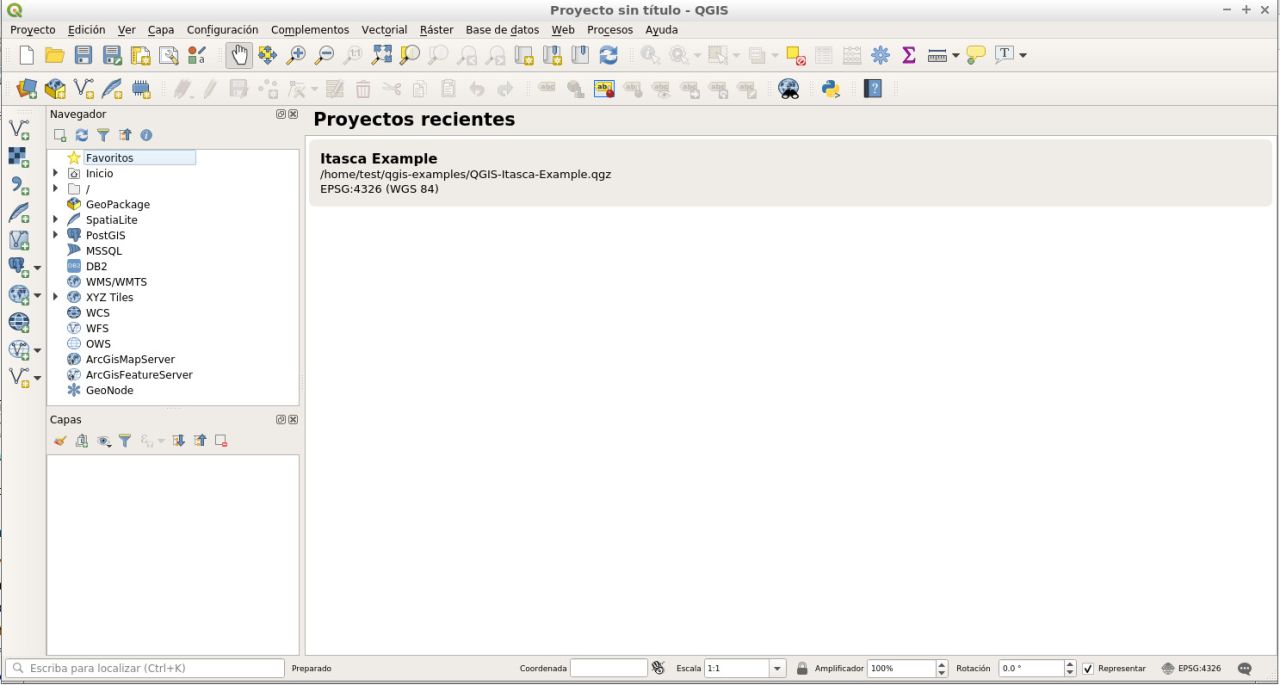The width and height of the screenshot is (1280, 685).
Task: Create new SpatiaLite layer feather icon
Action: [x=112, y=89]
